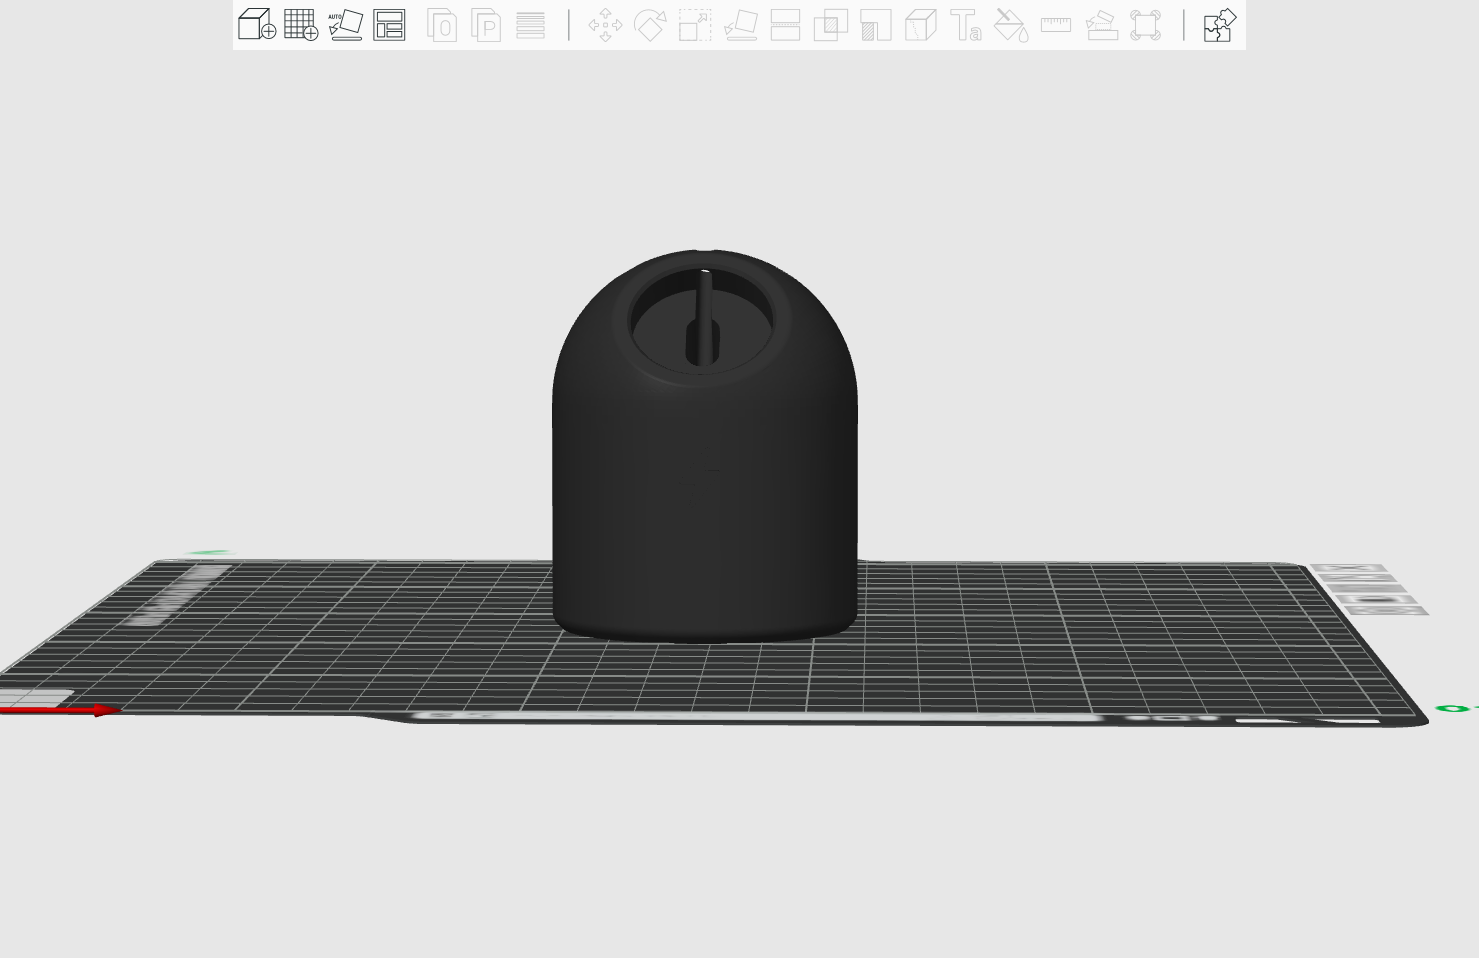Select the dome-shaped model on the plate
1479x958 pixels.
coord(705,450)
